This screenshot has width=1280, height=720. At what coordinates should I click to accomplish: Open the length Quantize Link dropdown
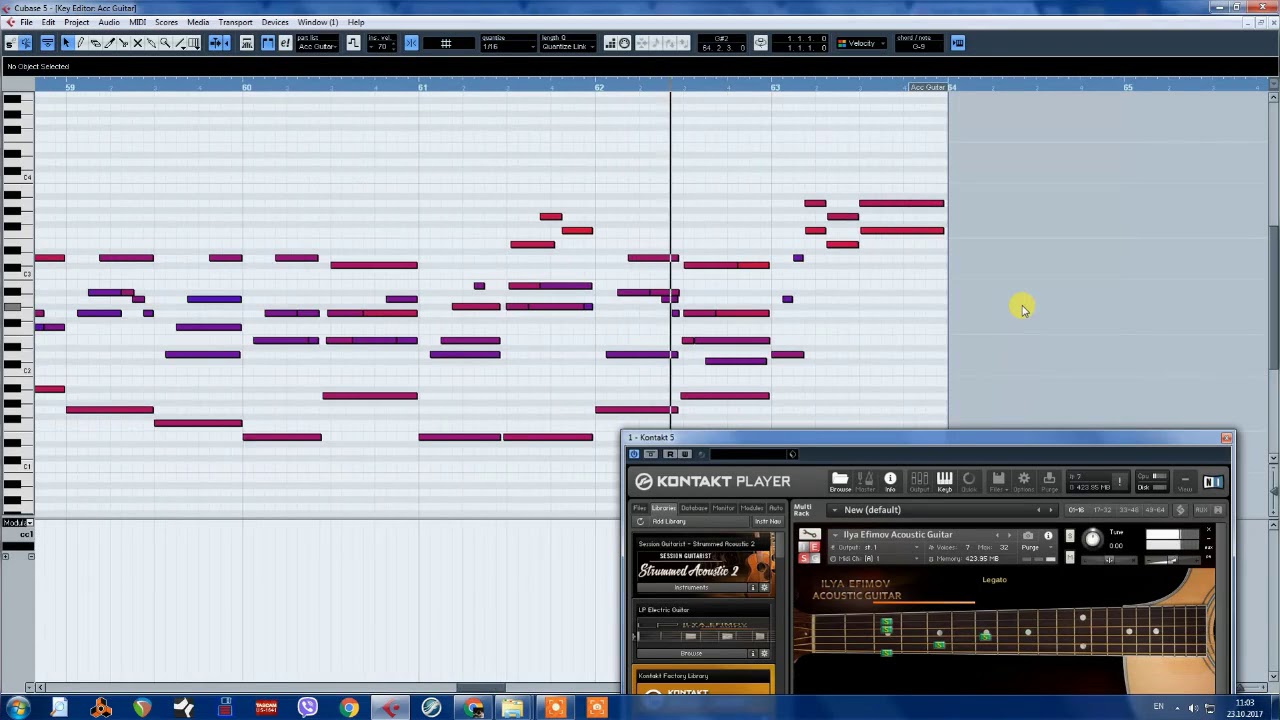568,46
